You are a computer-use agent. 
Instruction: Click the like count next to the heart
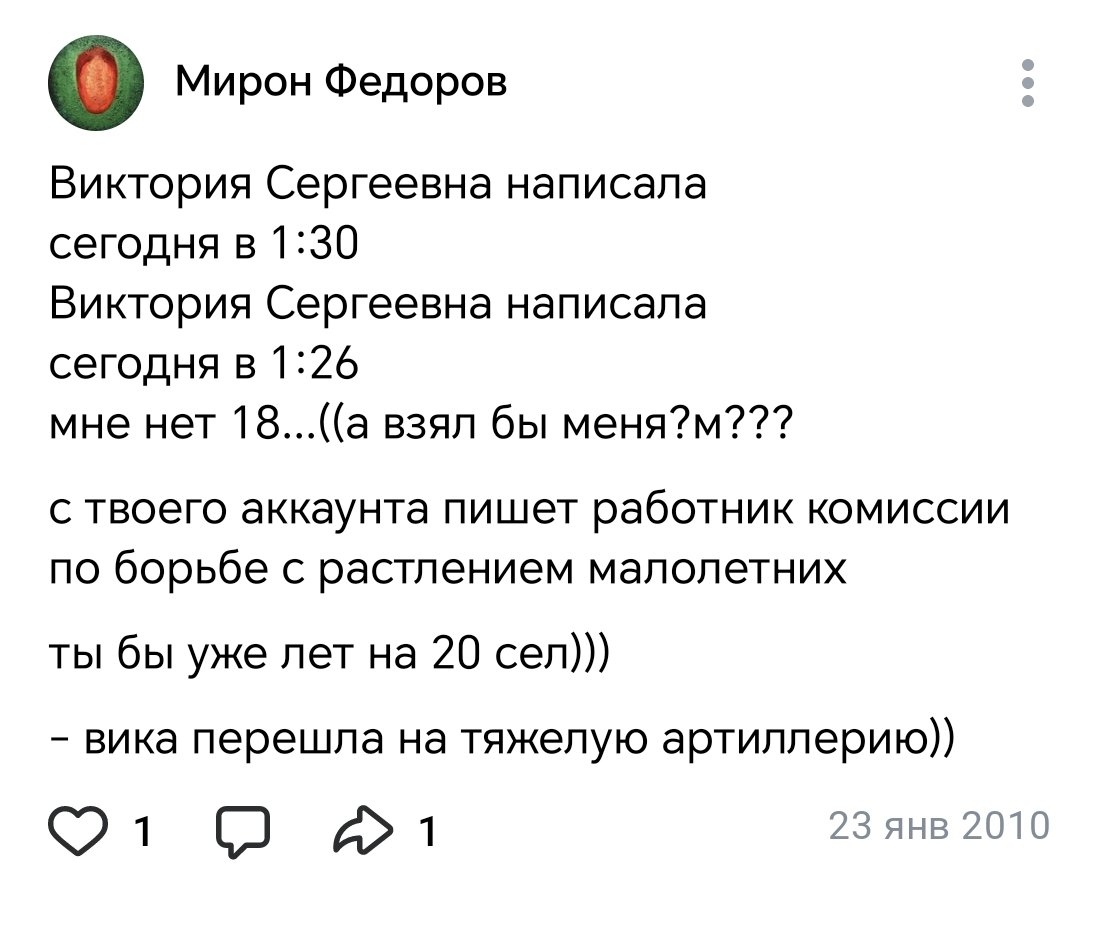pos(143,832)
